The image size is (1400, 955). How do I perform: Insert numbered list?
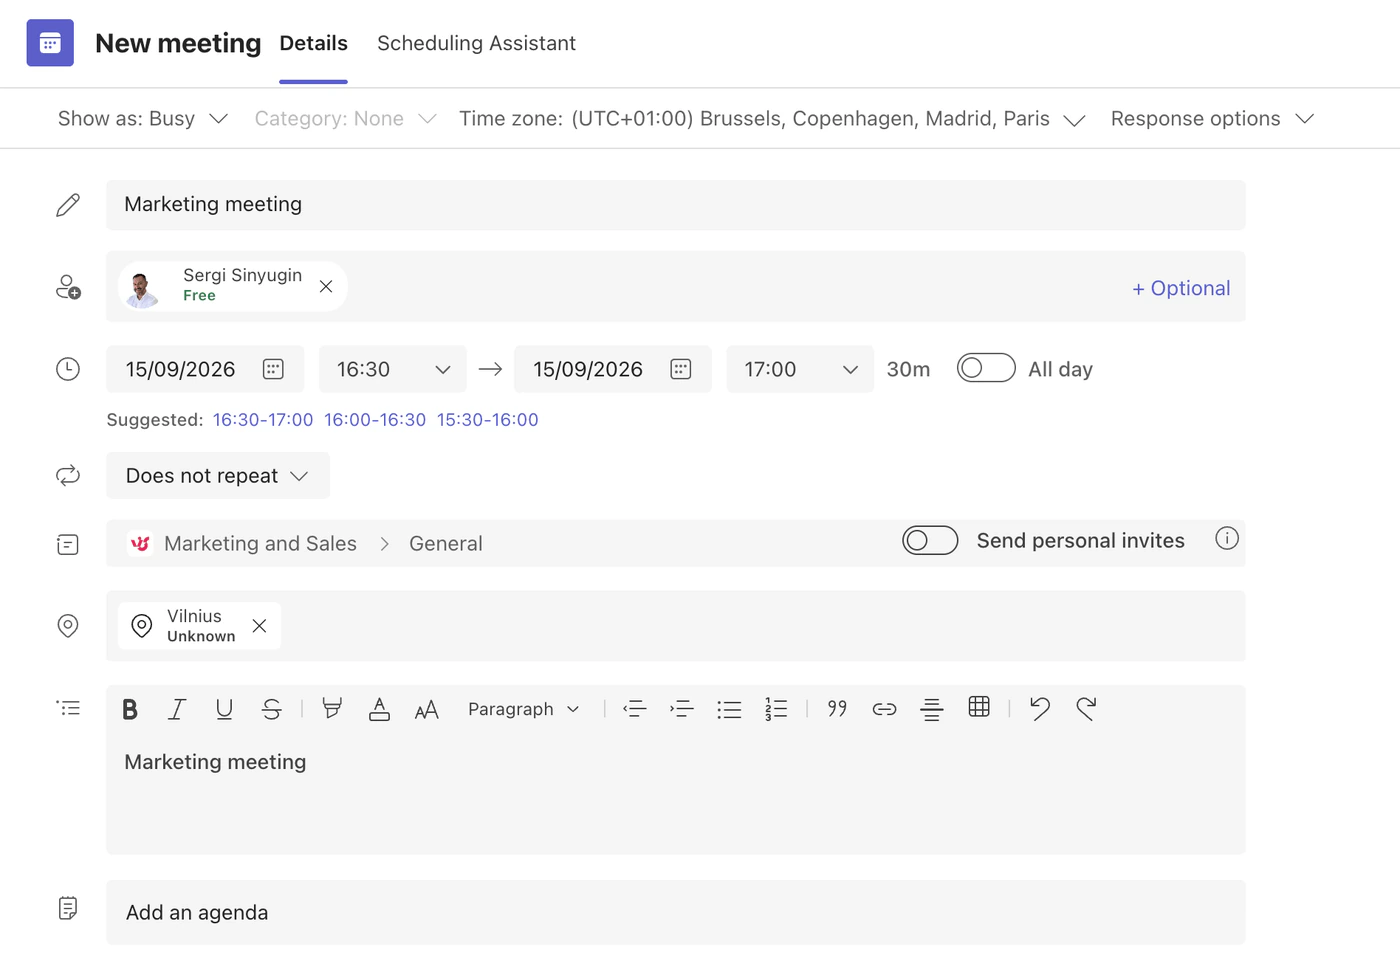776,709
